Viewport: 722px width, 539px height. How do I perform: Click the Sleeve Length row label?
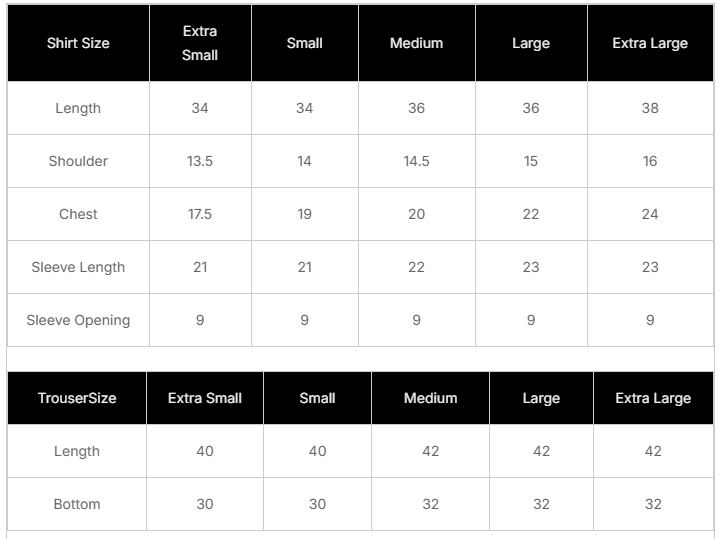click(x=78, y=267)
